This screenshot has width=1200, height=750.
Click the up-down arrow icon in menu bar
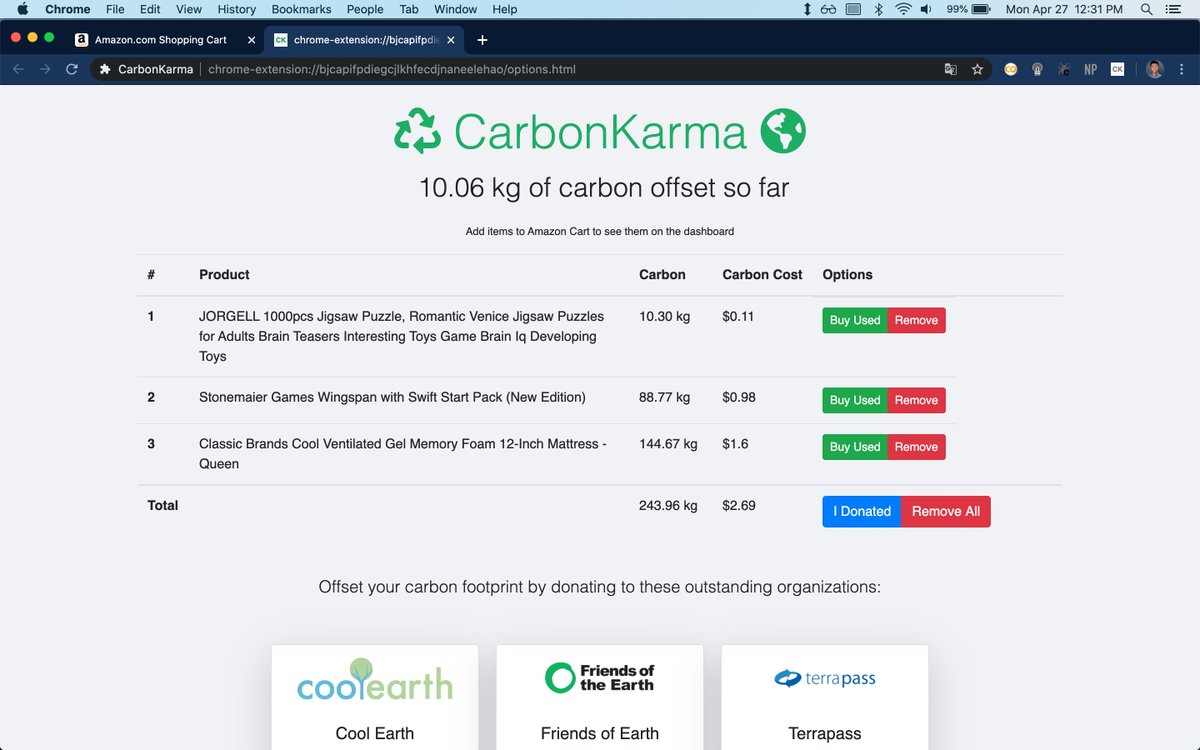pos(807,9)
